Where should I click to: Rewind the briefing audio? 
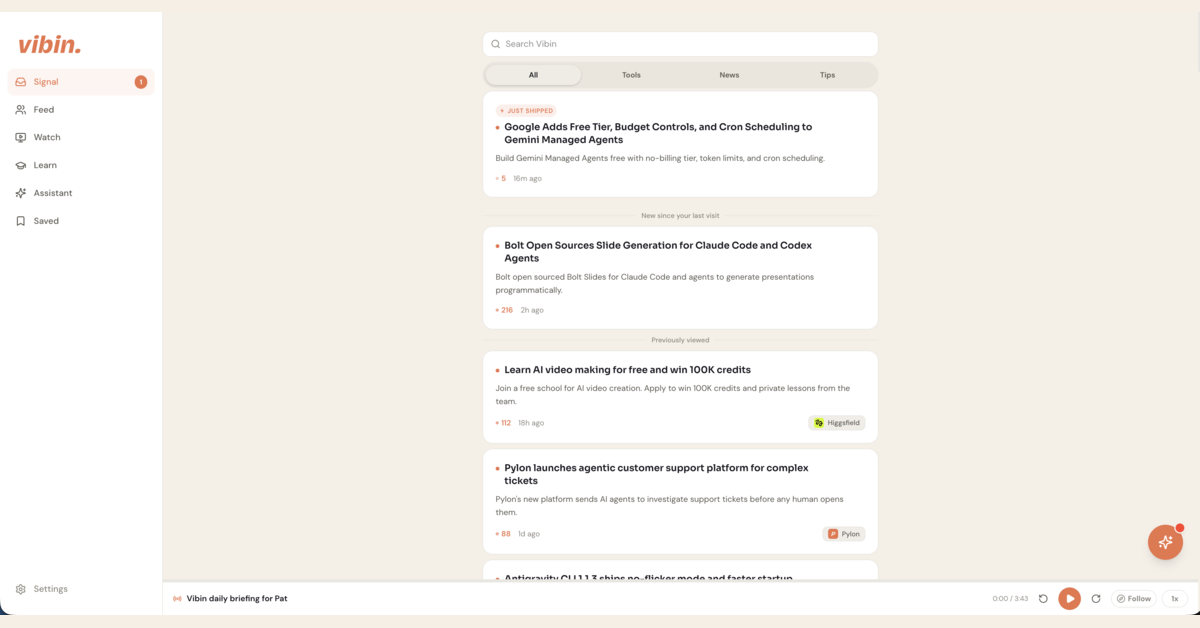(x=1043, y=599)
